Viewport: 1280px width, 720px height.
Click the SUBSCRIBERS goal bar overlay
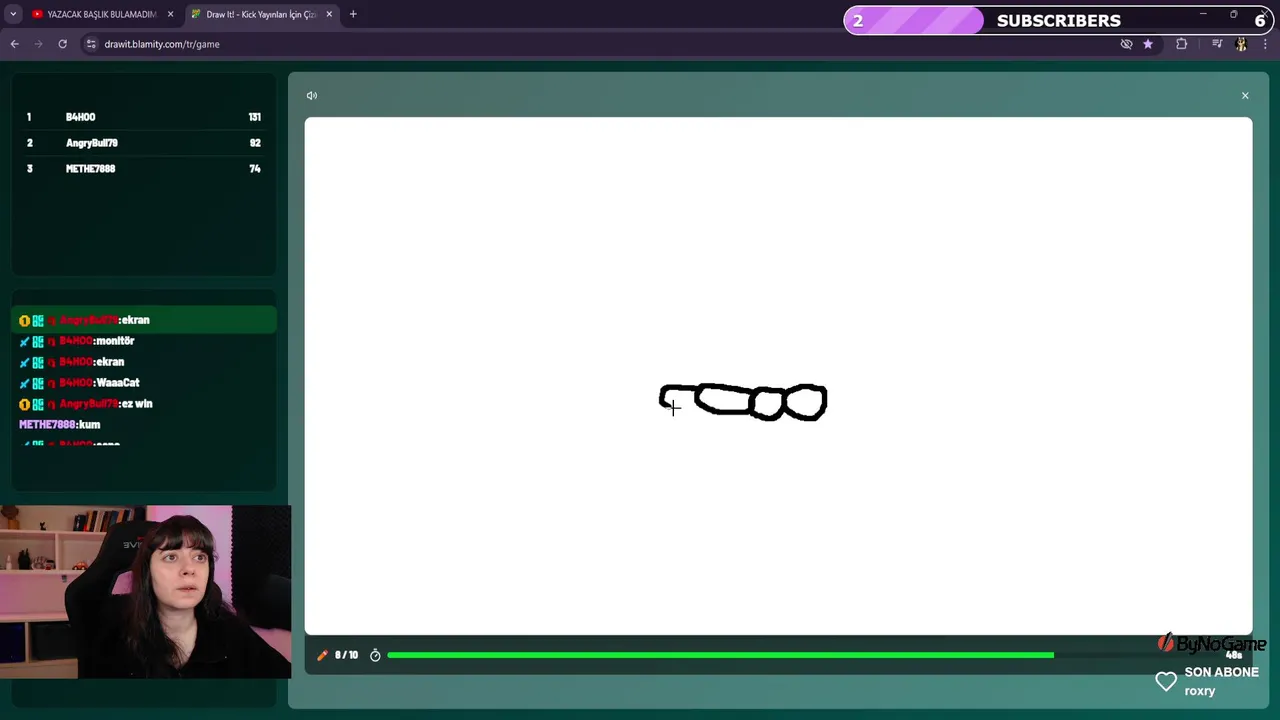pos(1060,20)
